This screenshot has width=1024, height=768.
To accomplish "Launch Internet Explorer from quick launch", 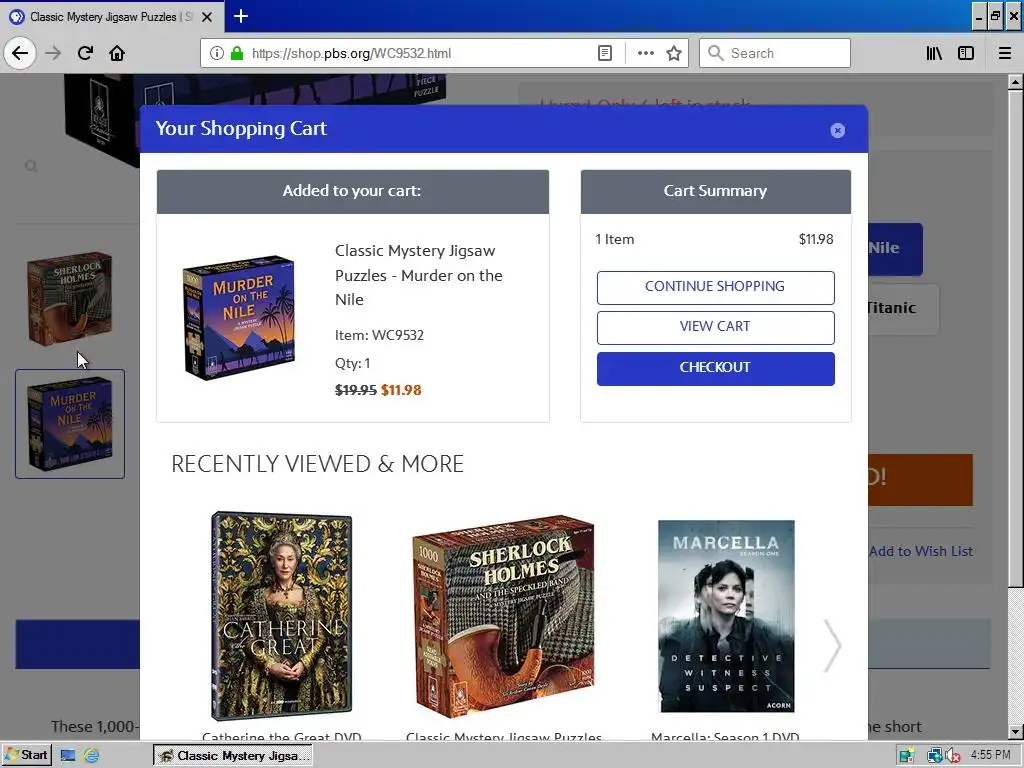I will (x=91, y=756).
